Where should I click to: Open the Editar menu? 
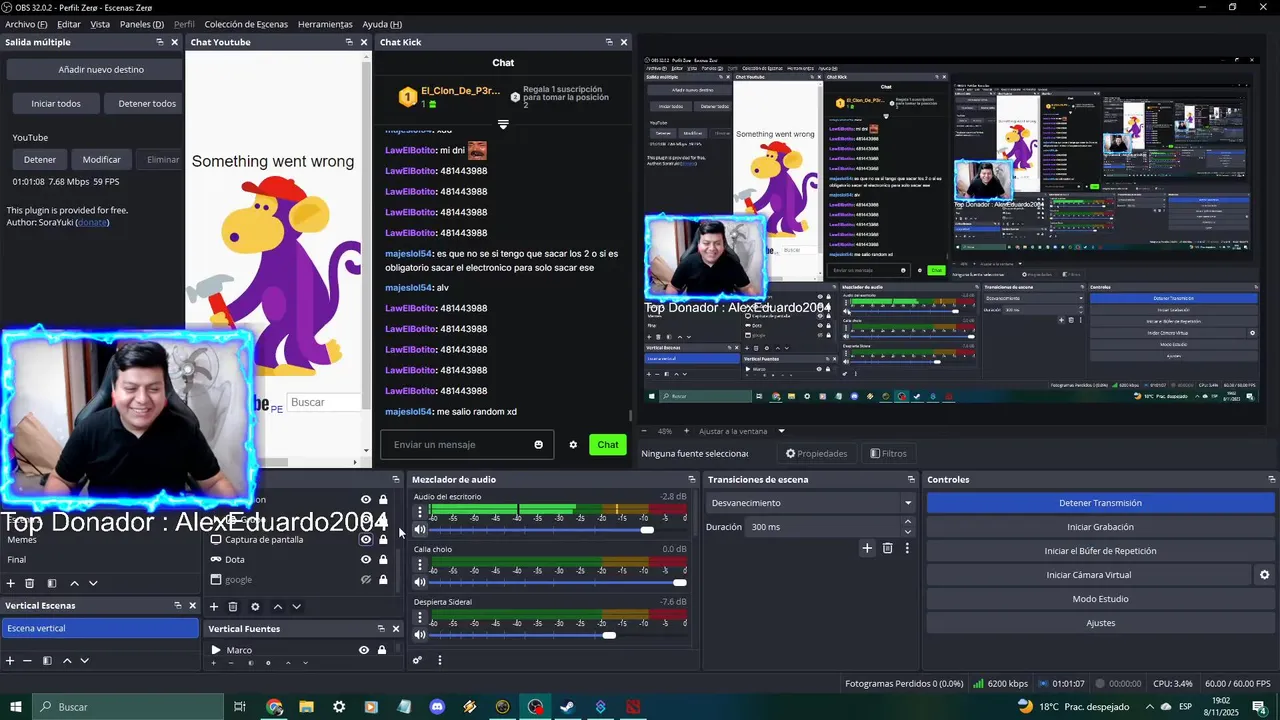[69, 24]
